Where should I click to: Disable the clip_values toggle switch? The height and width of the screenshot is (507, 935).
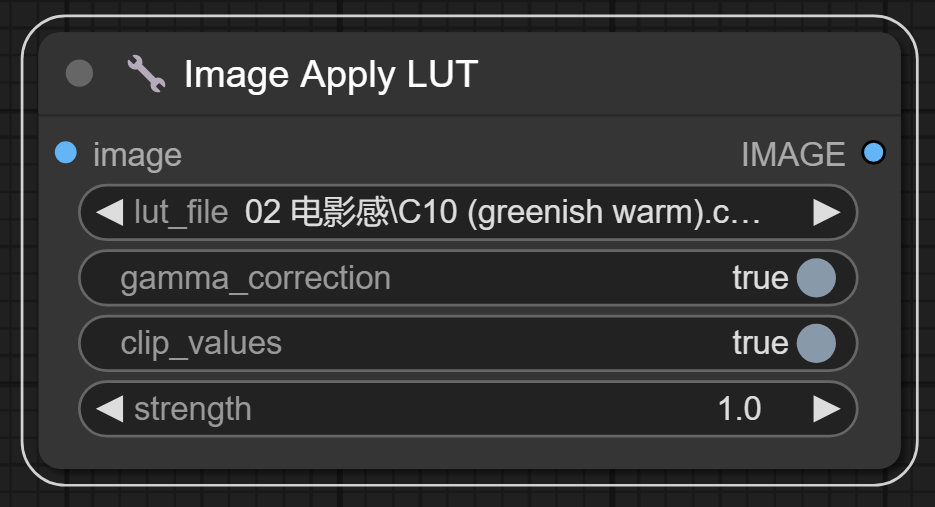pyautogui.click(x=815, y=343)
